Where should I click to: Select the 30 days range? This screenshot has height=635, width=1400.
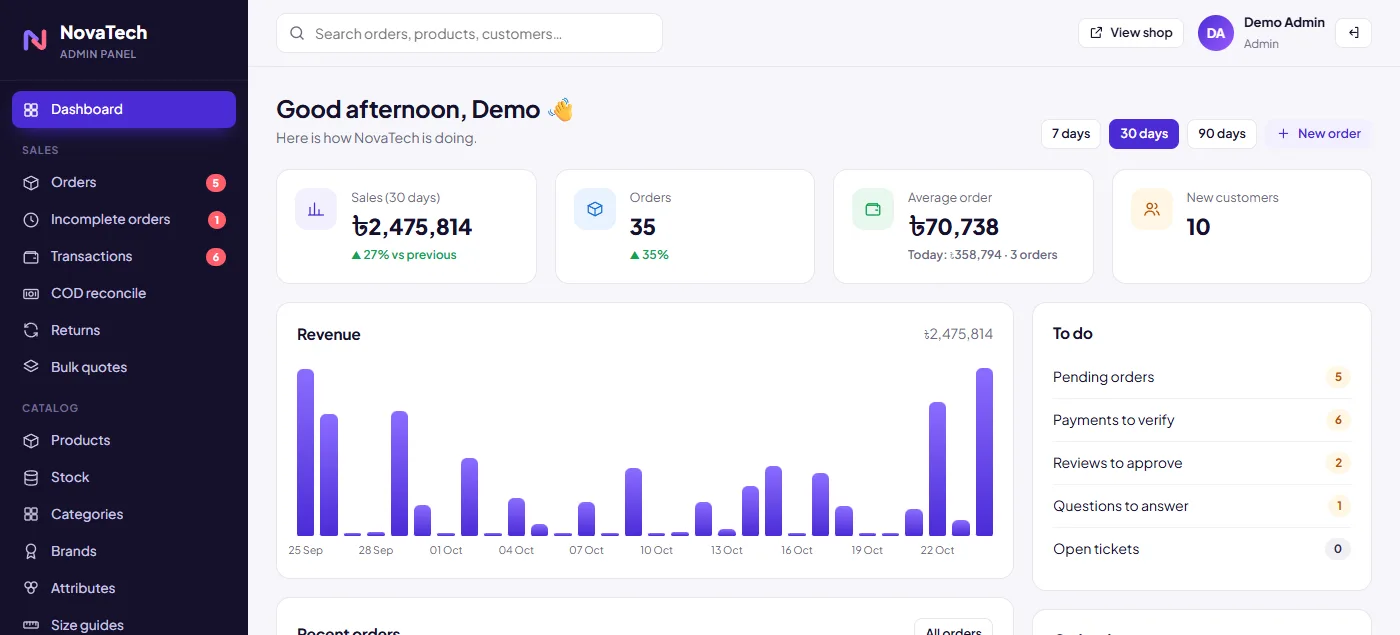click(x=1144, y=134)
